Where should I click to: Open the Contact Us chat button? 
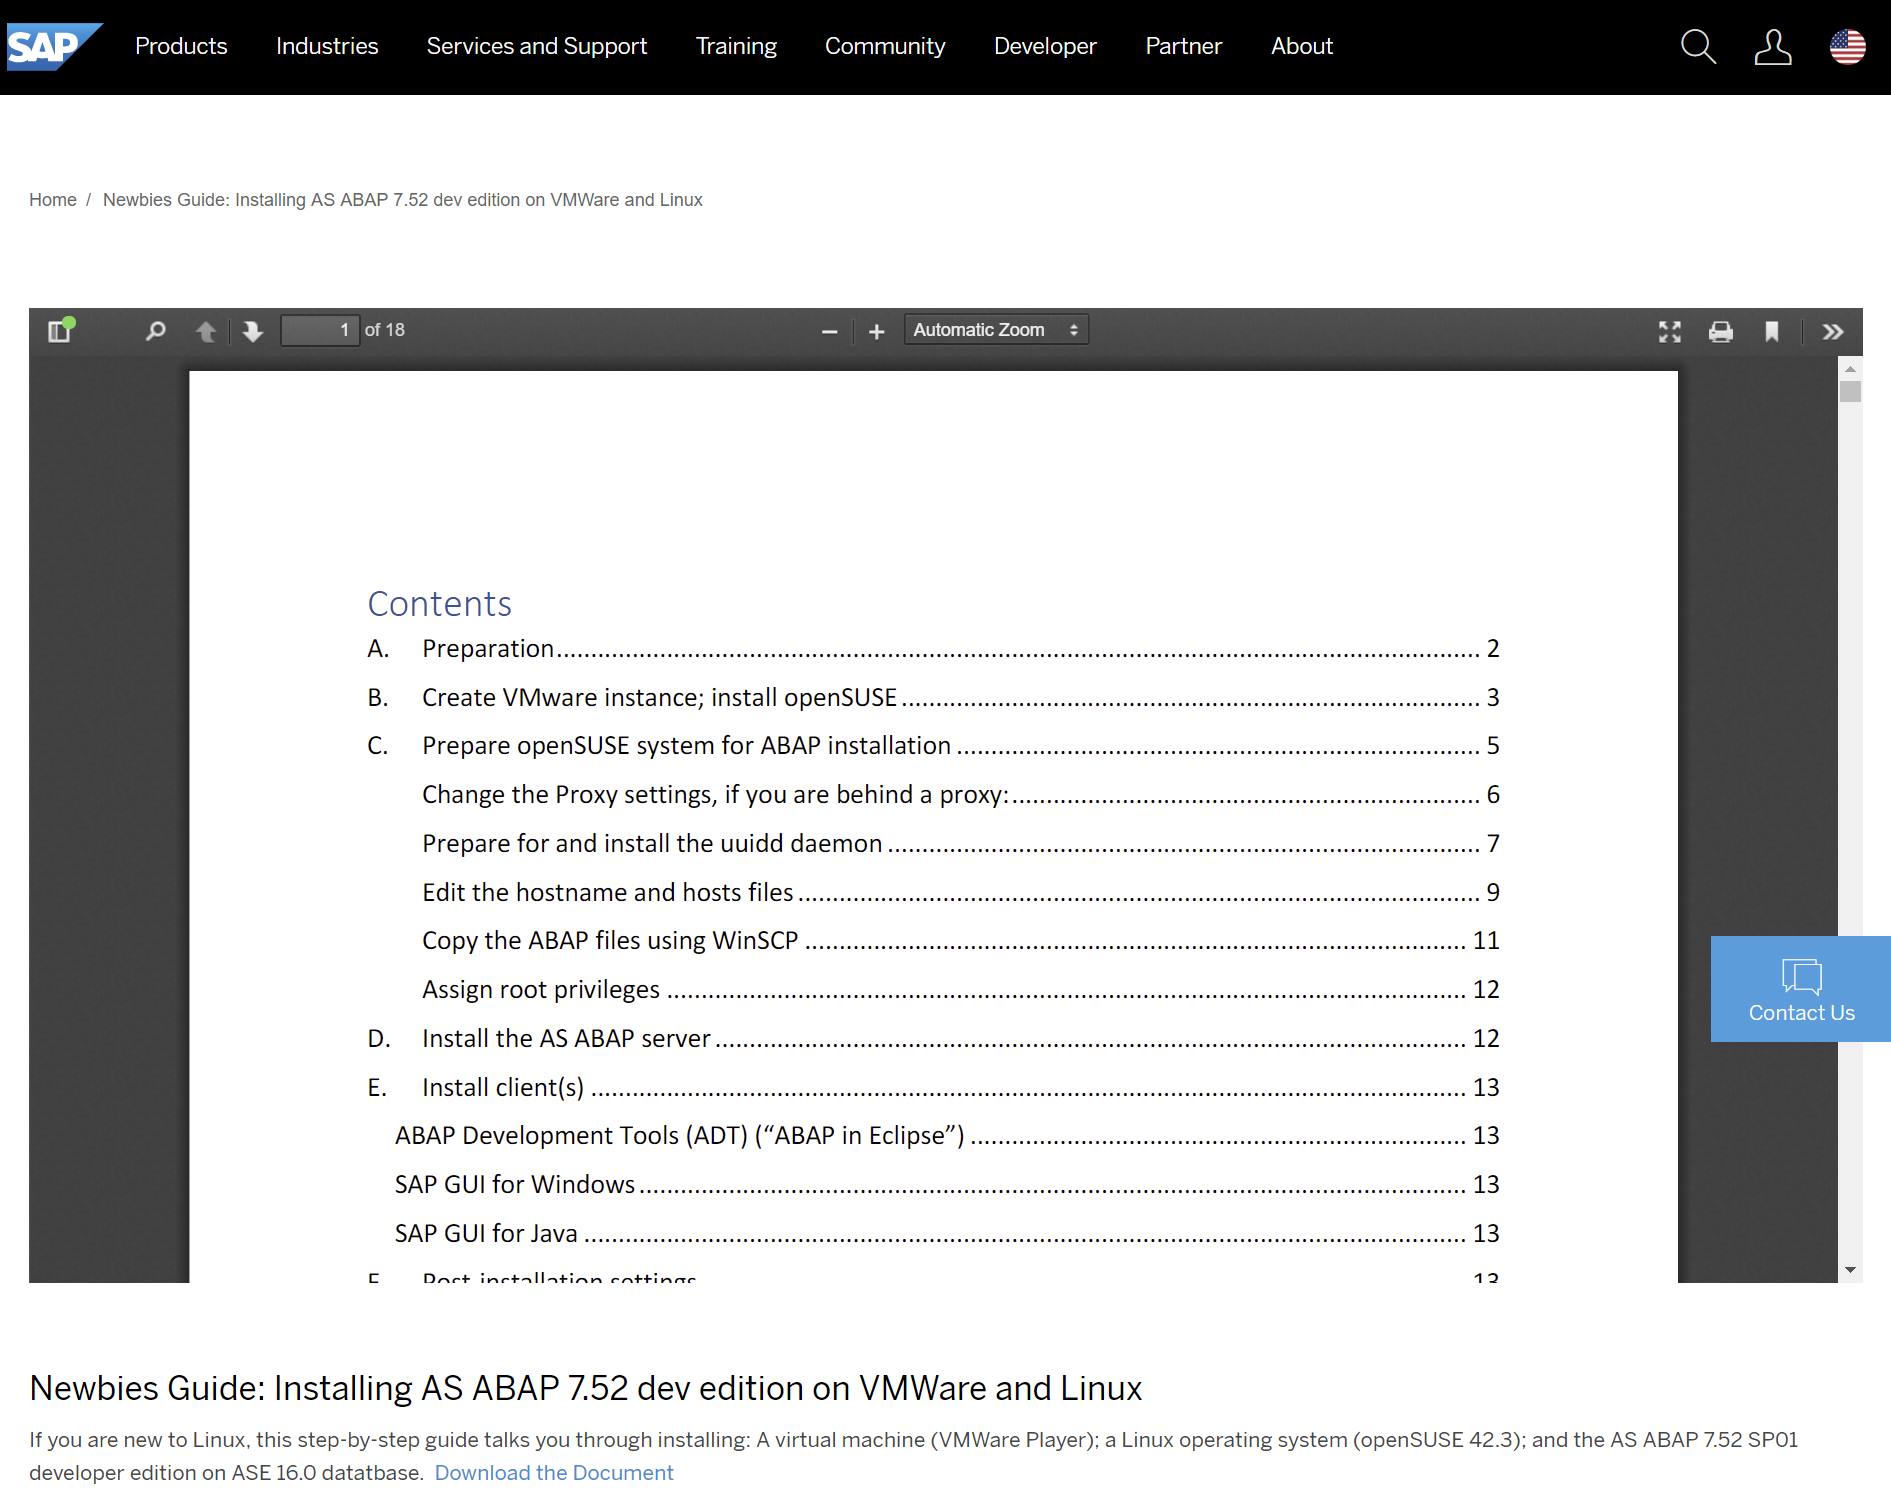1801,989
